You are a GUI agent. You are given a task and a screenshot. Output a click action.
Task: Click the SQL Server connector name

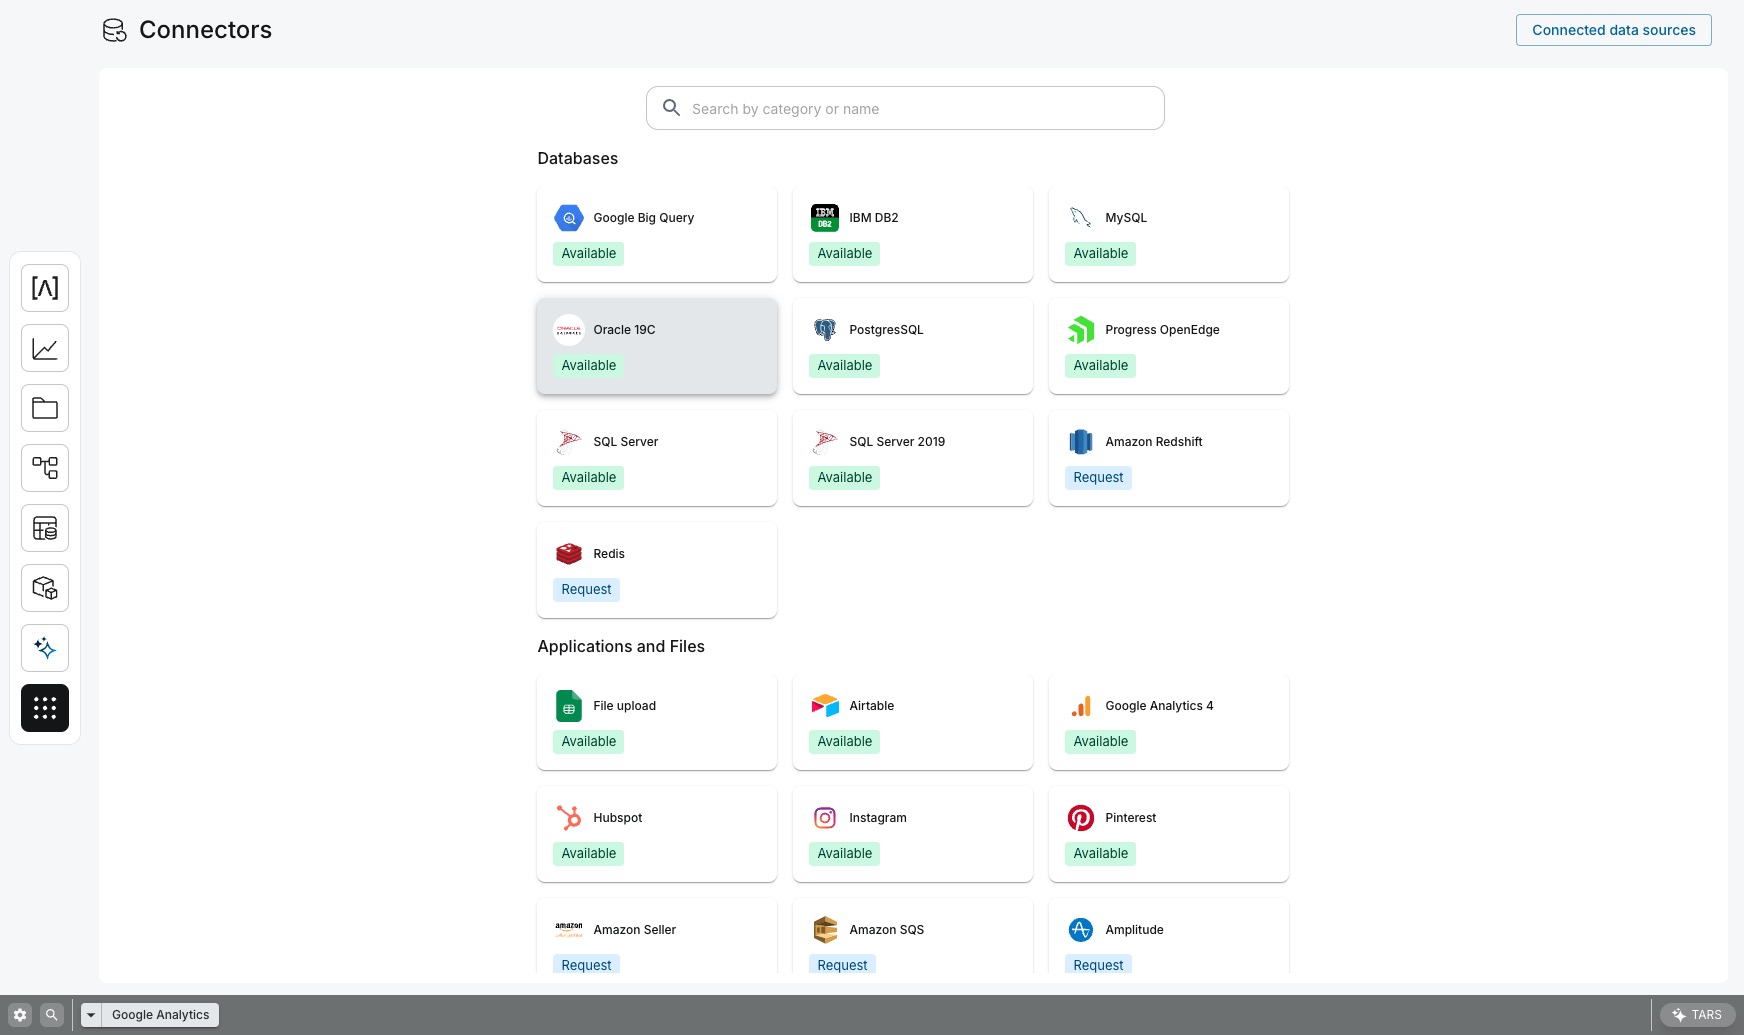pyautogui.click(x=626, y=442)
